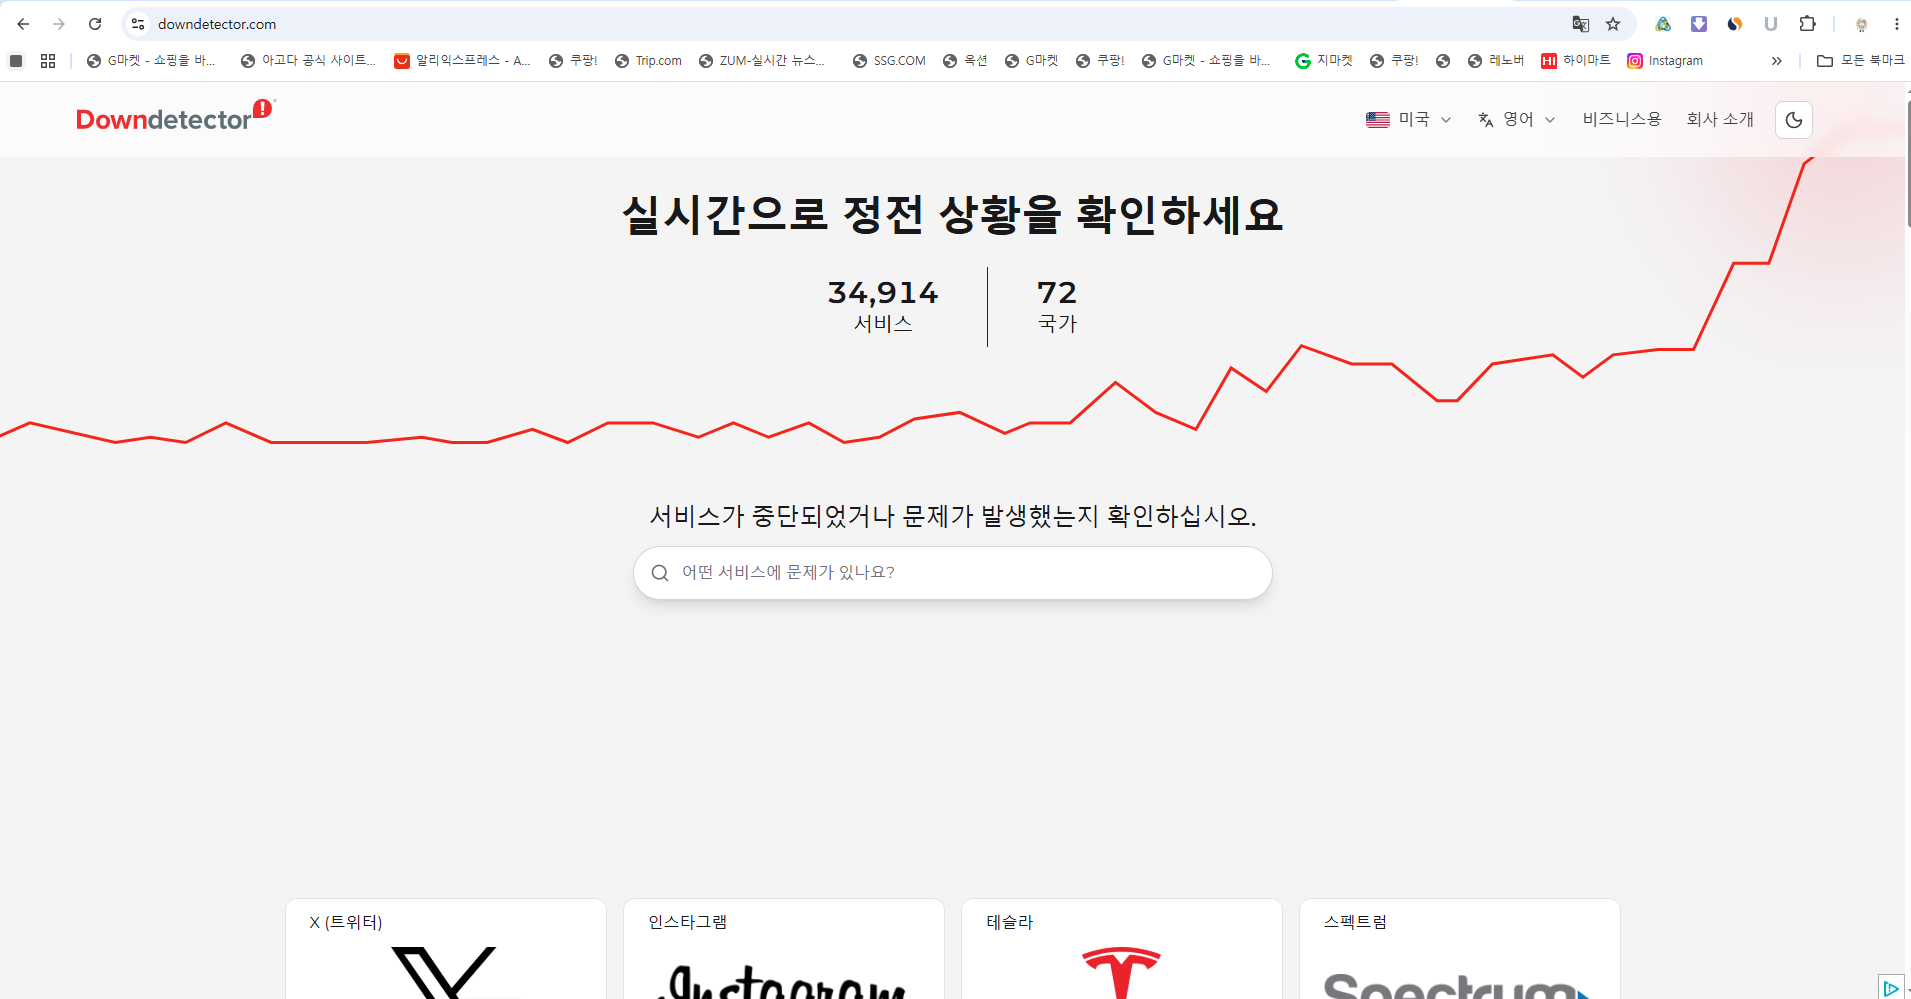This screenshot has height=999, width=1911.
Task: Click the magnifier icon in the search box
Action: (x=660, y=573)
